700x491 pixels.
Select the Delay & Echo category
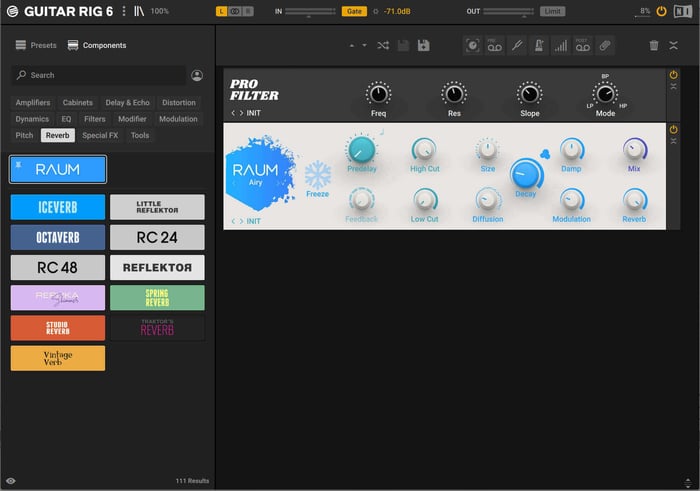127,103
